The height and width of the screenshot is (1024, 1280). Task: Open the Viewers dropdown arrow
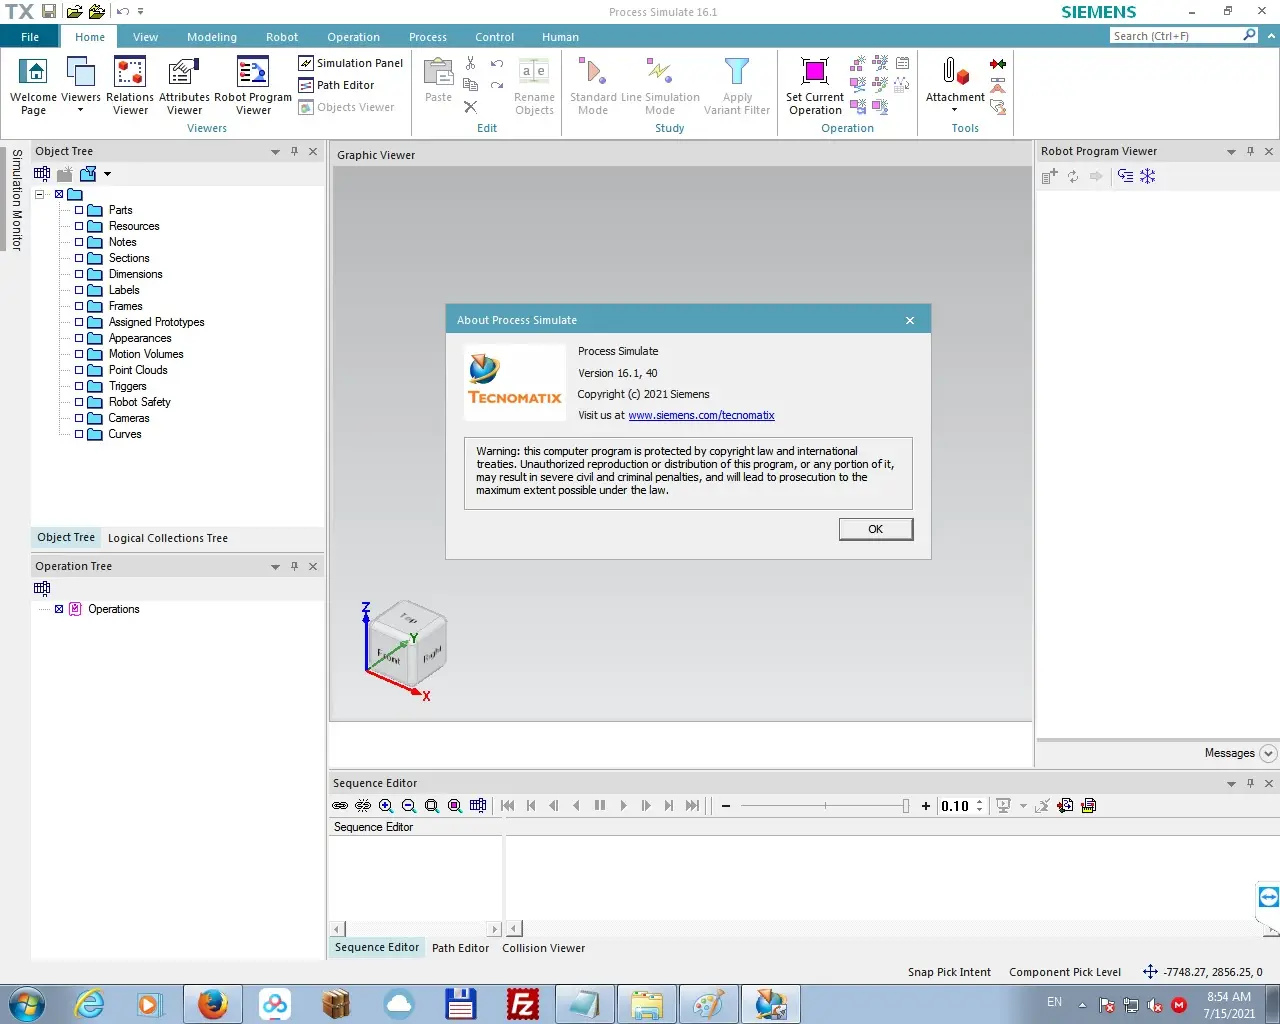pos(81,110)
